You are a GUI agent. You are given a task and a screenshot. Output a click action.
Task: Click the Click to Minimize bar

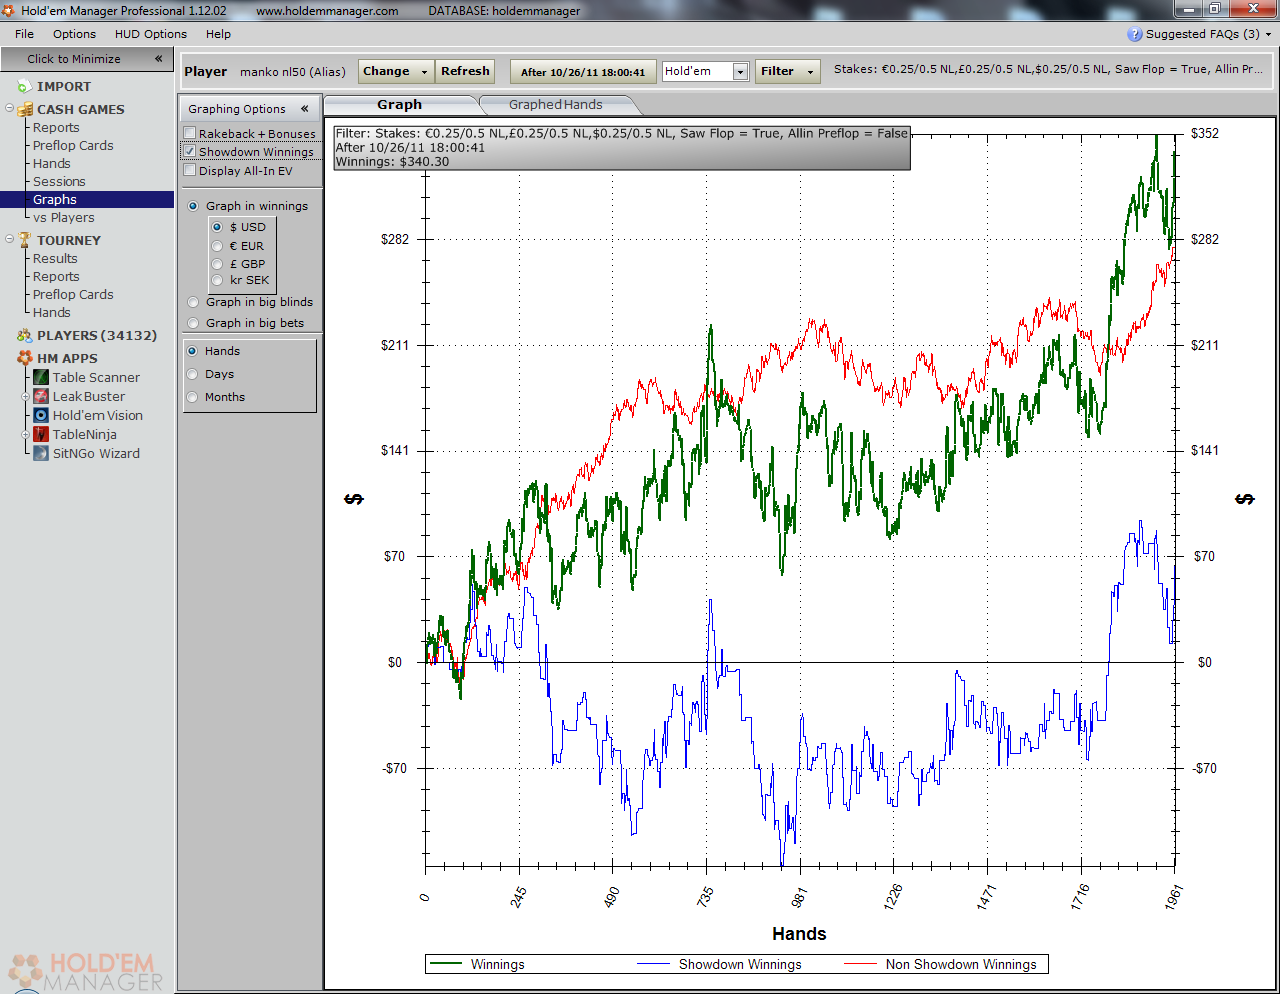(x=87, y=59)
